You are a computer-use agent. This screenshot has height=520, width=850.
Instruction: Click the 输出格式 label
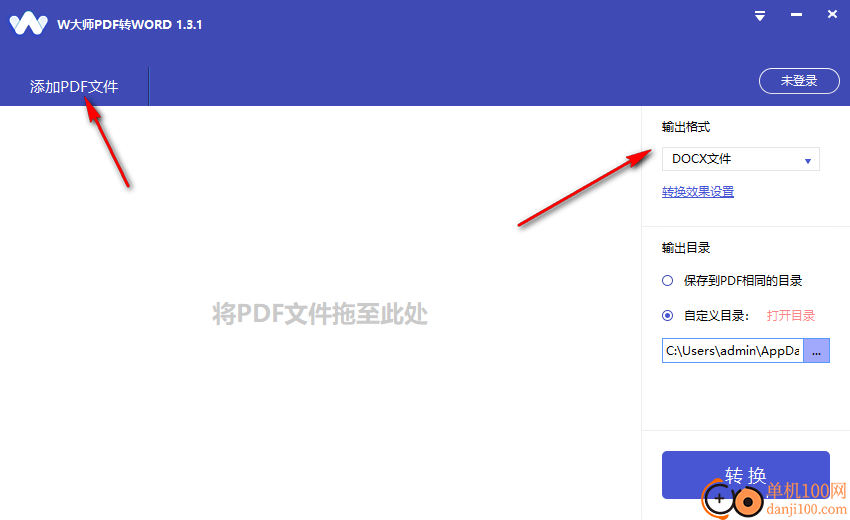(x=686, y=127)
